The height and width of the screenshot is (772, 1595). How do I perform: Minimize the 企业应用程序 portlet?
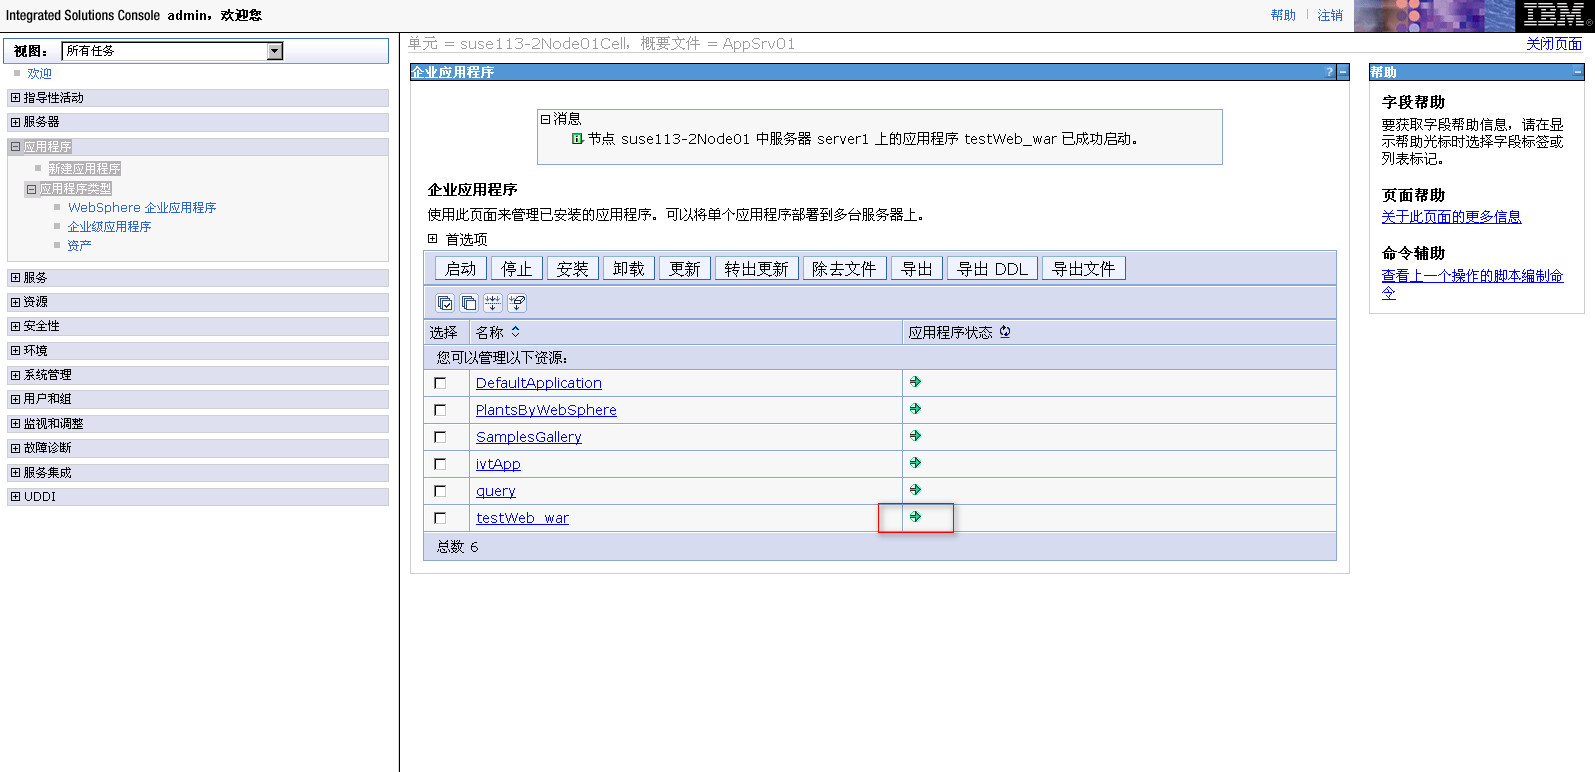[x=1343, y=72]
